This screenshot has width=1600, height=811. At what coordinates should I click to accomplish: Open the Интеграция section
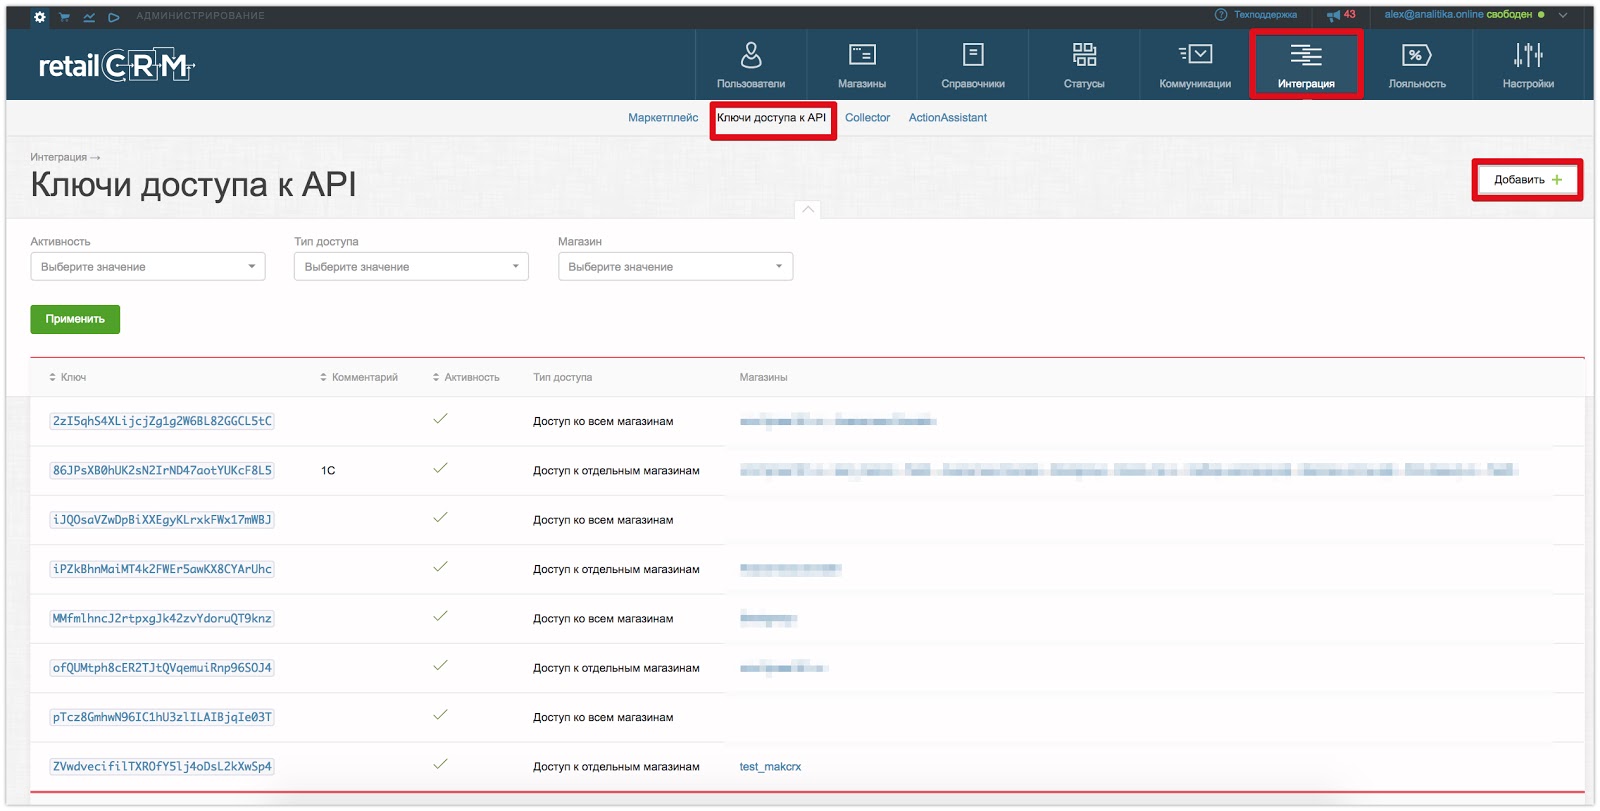pos(1306,65)
